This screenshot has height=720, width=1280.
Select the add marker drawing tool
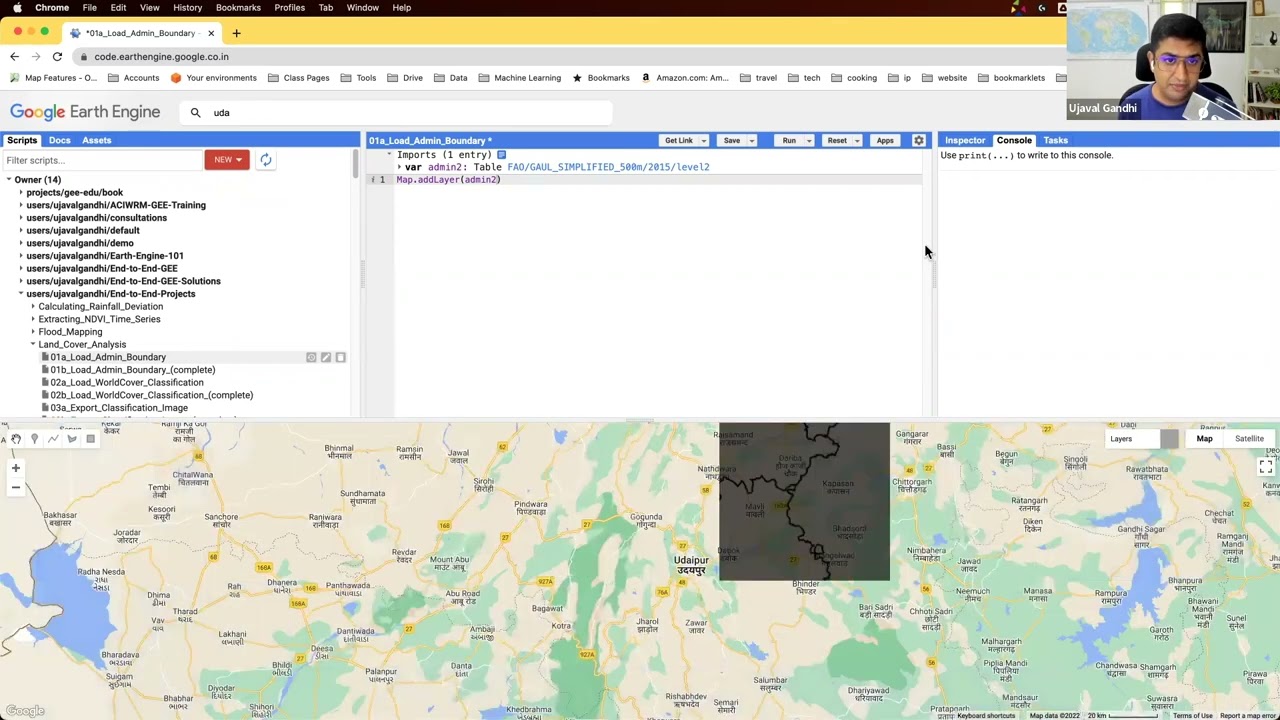tap(34, 439)
